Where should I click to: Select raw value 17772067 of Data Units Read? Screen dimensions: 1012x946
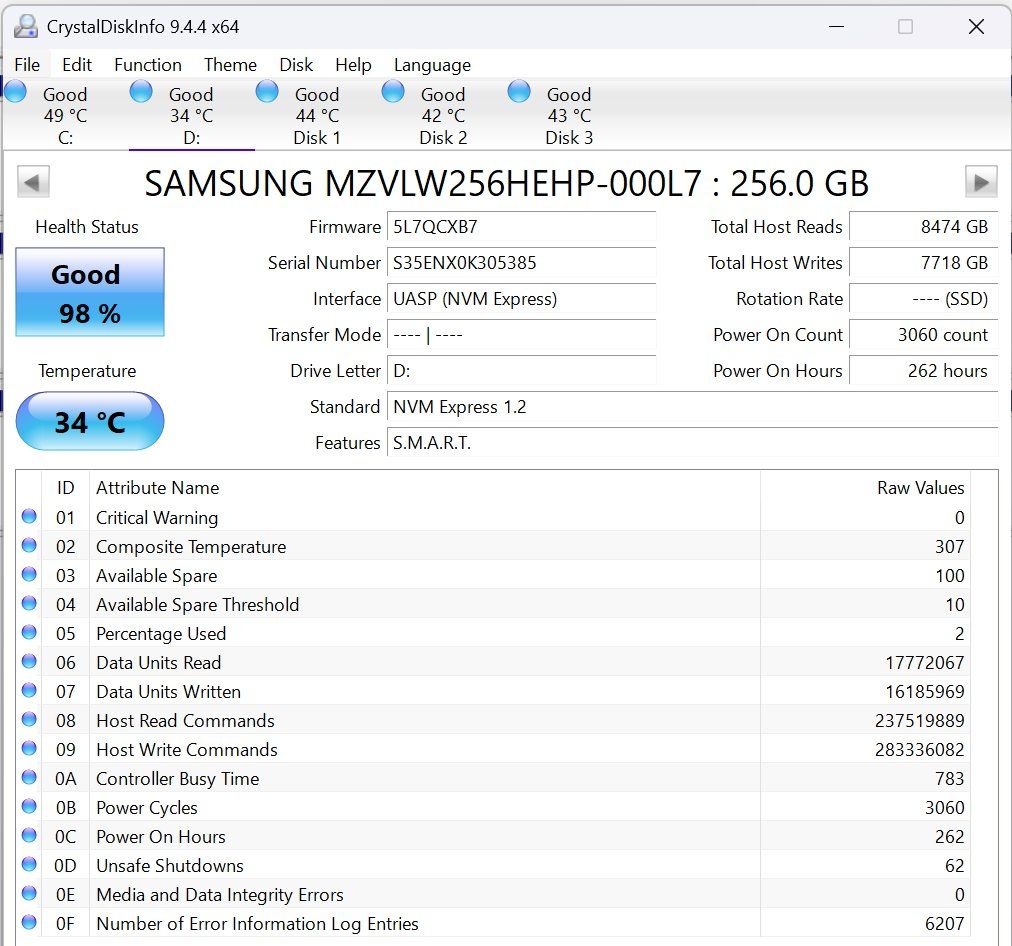924,663
